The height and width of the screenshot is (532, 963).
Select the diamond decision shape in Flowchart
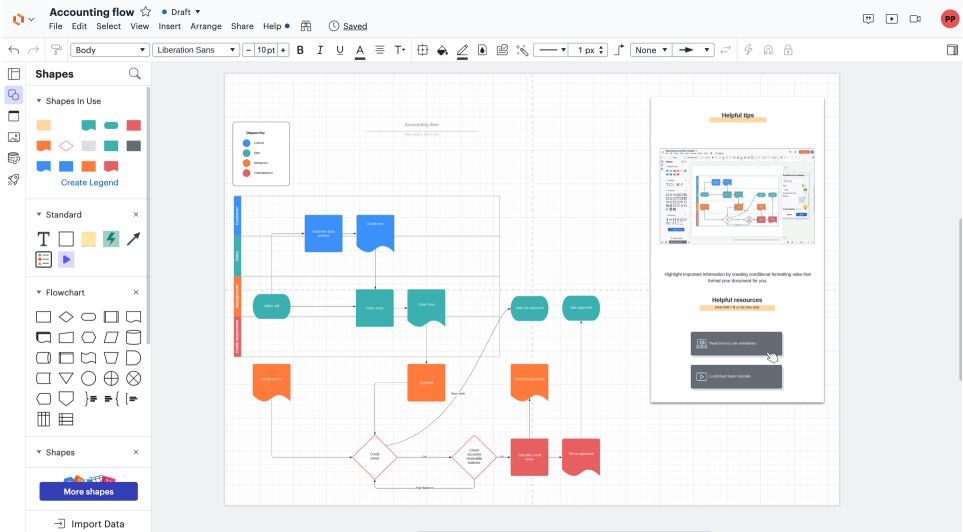tap(66, 317)
